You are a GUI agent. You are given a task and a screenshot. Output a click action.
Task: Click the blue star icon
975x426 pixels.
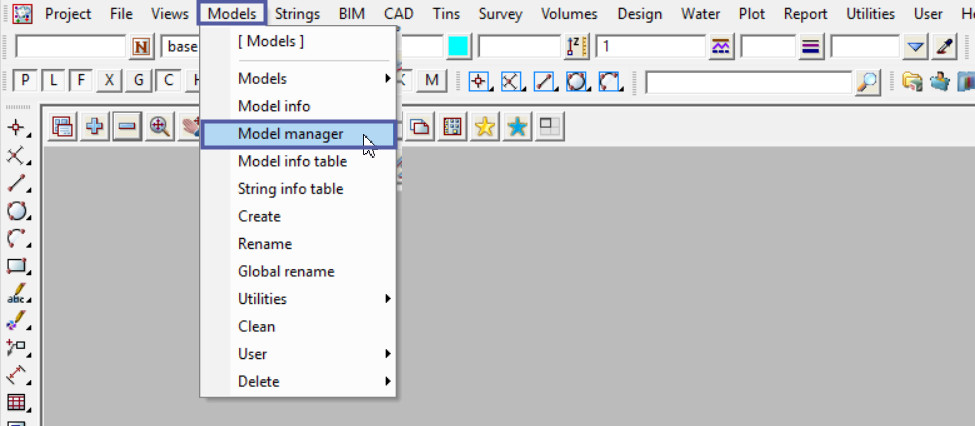[517, 127]
